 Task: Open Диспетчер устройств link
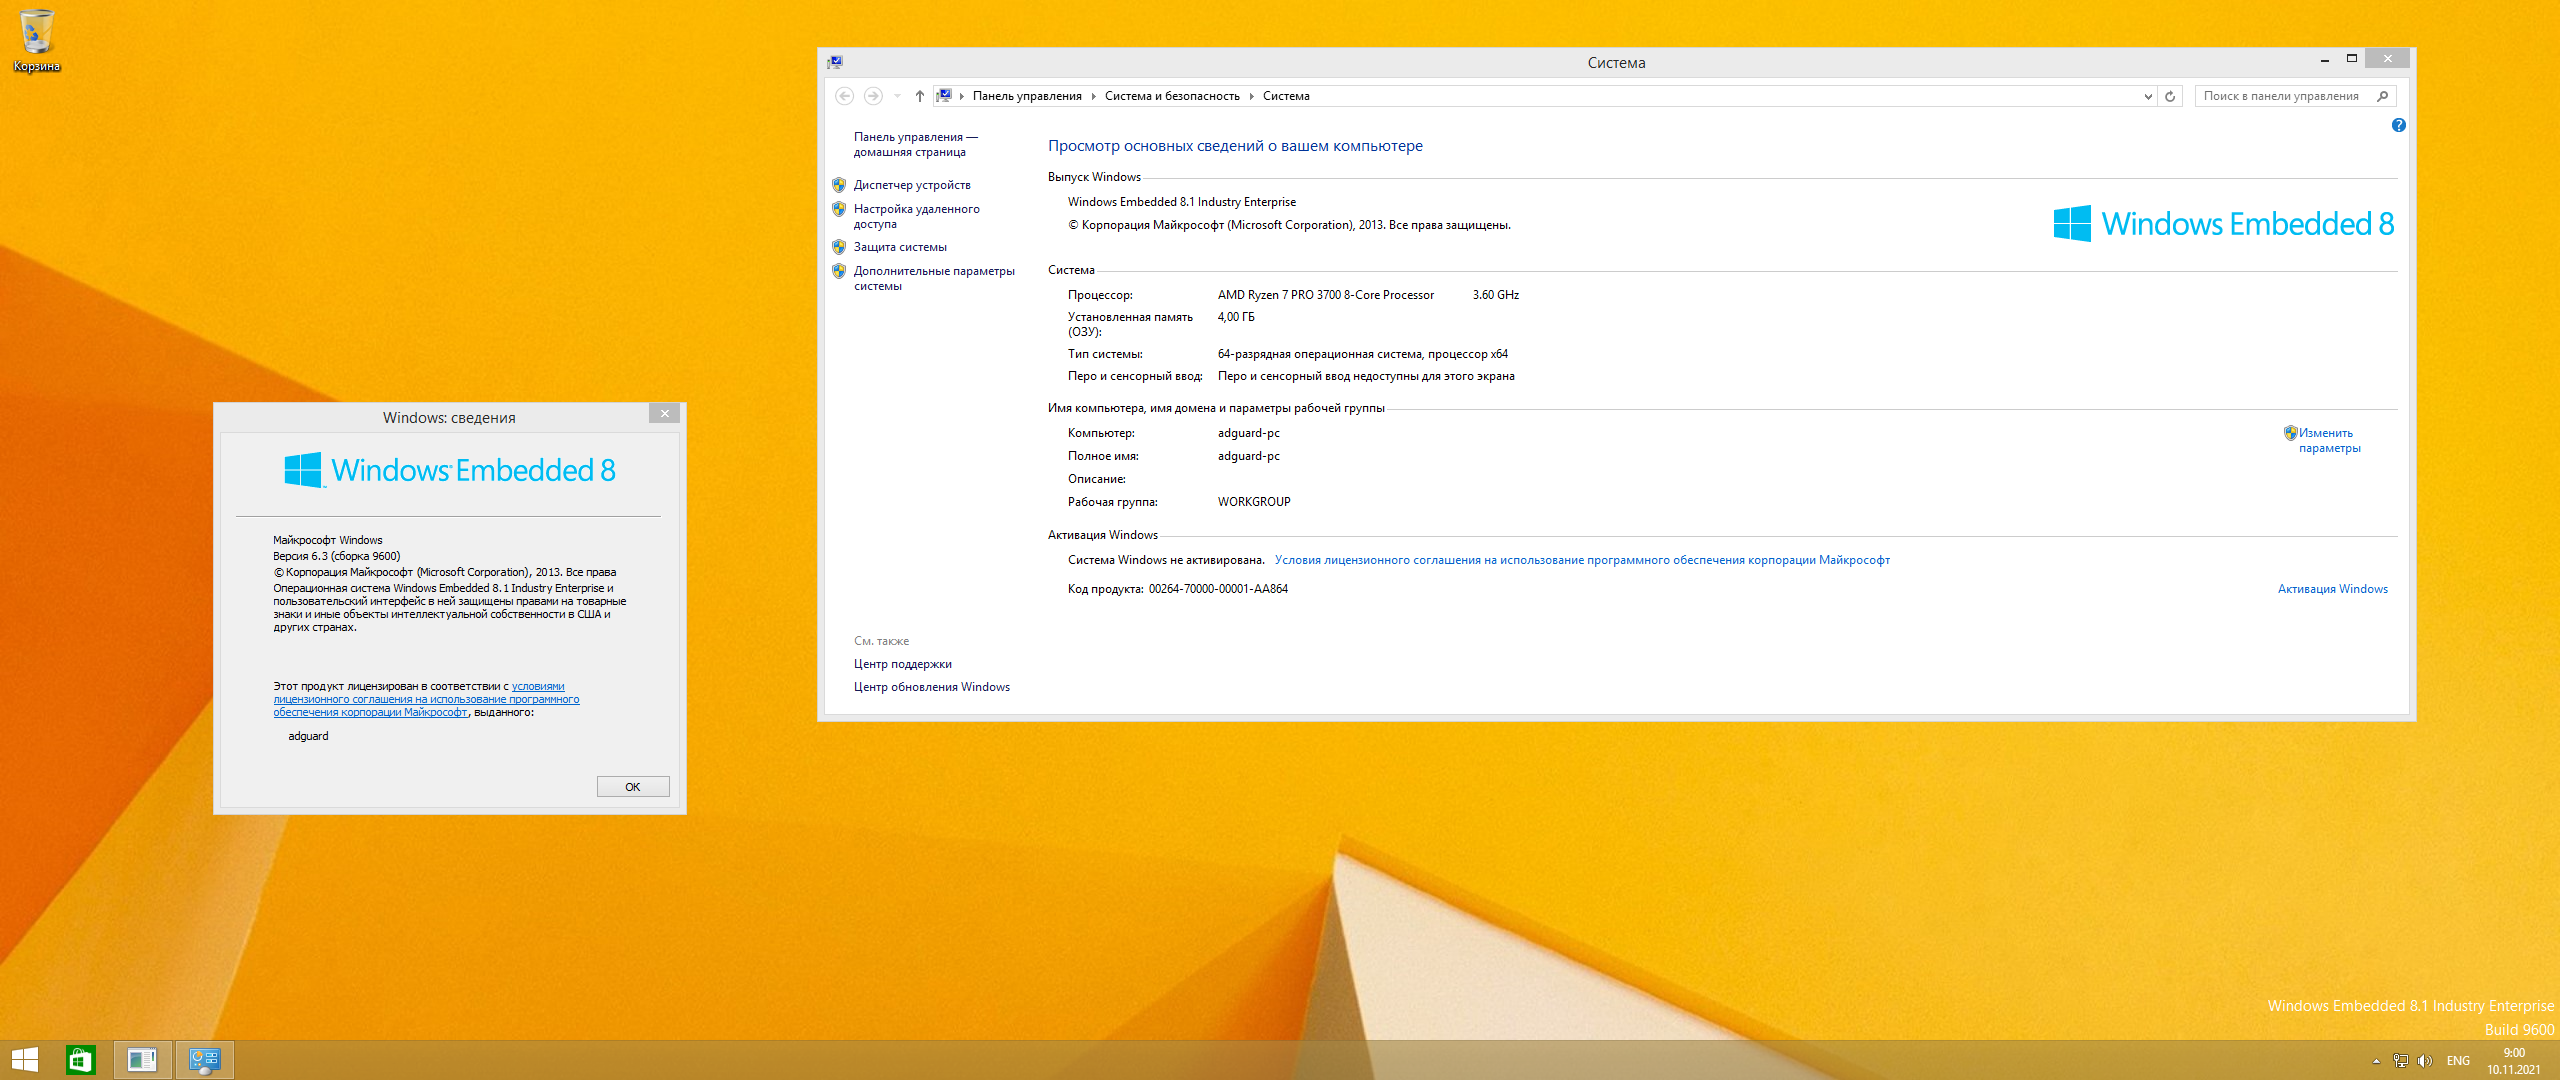pos(912,185)
